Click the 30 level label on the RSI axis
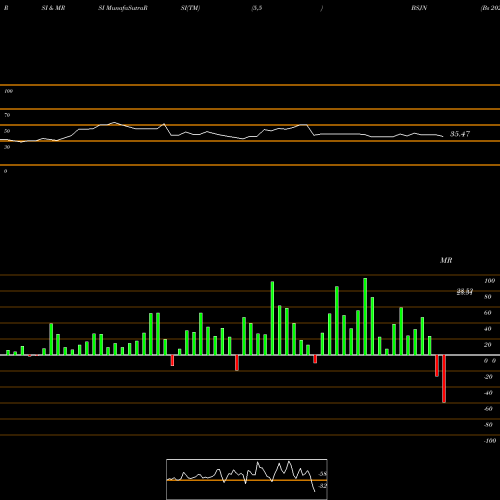Viewport: 500px width, 500px height. coord(7,147)
